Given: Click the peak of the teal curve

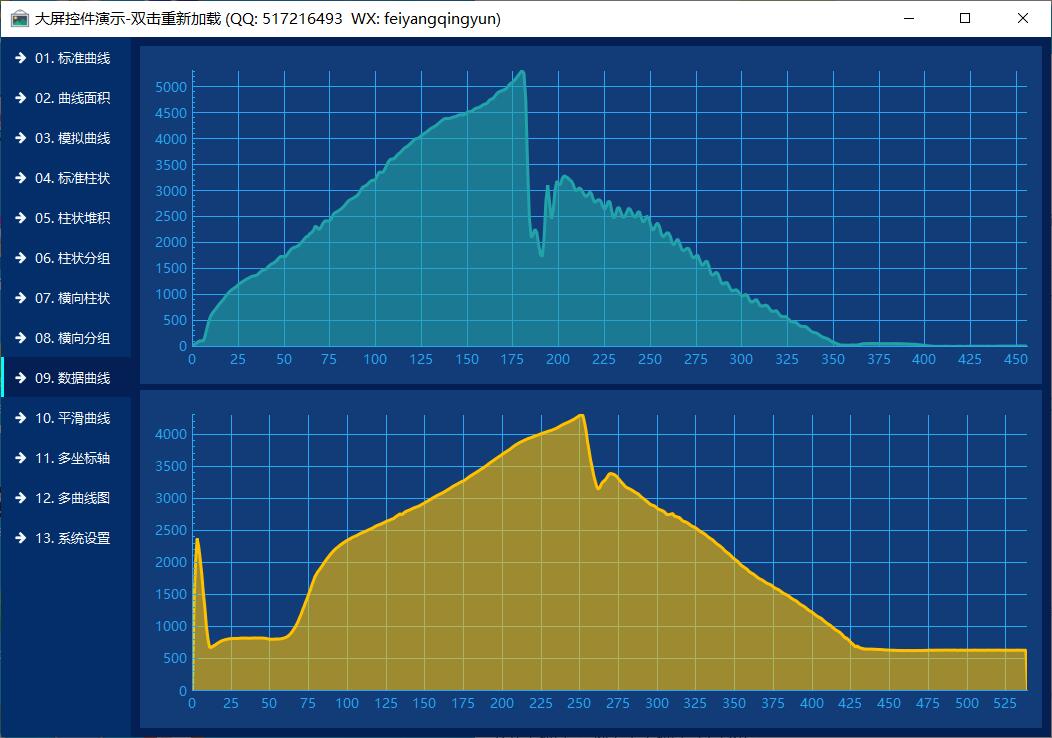Looking at the screenshot, I should point(521,72).
